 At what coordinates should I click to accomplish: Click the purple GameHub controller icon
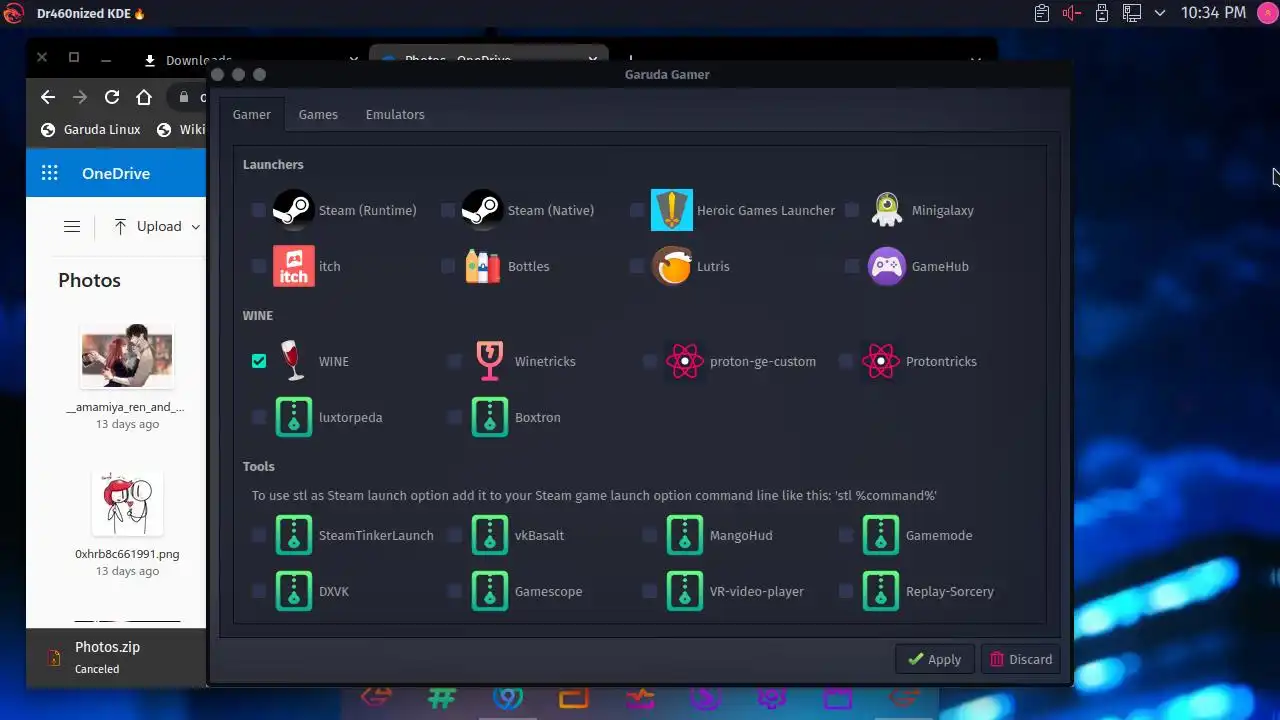click(887, 266)
